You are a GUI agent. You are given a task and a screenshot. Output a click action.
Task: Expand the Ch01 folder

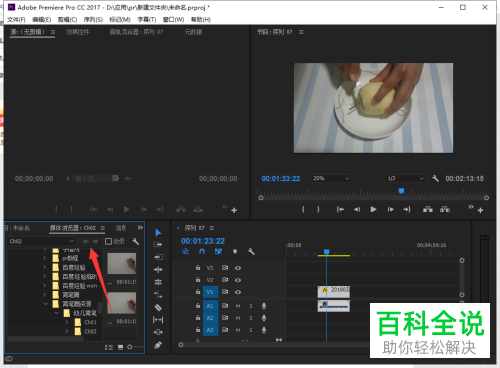(x=67, y=322)
